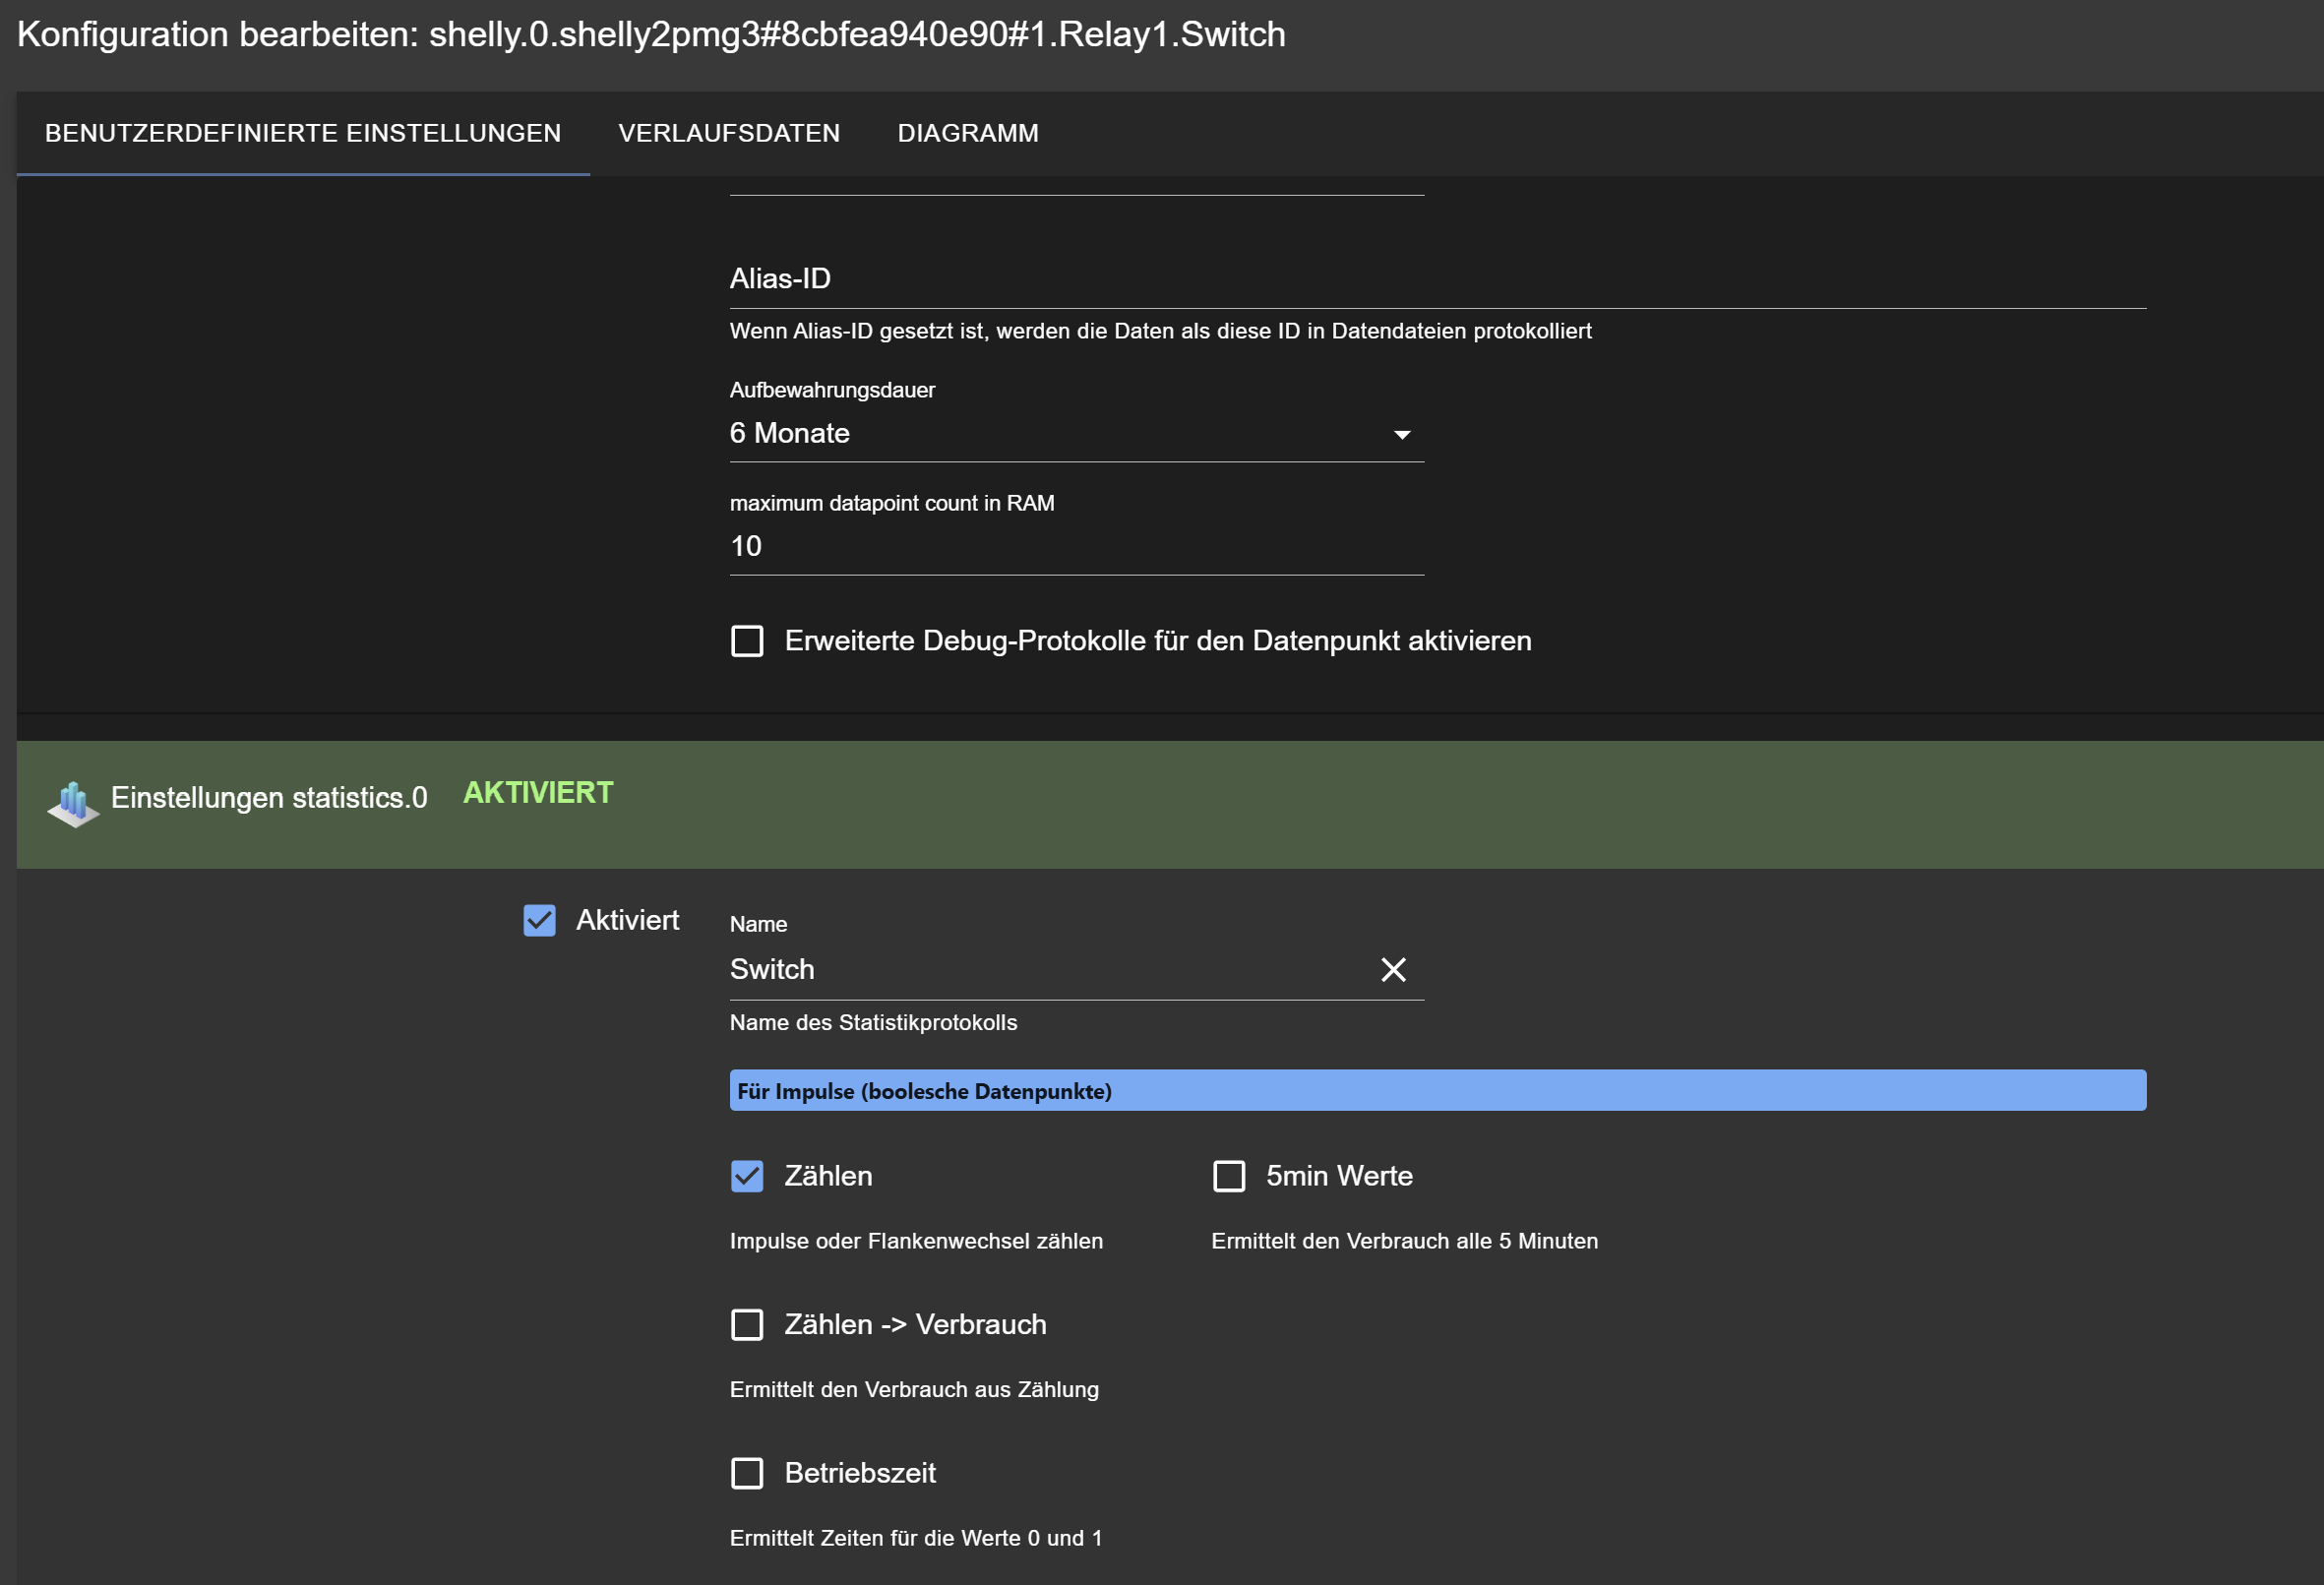Enable the 5min Werte checkbox
The image size is (2324, 1585).
click(1229, 1176)
